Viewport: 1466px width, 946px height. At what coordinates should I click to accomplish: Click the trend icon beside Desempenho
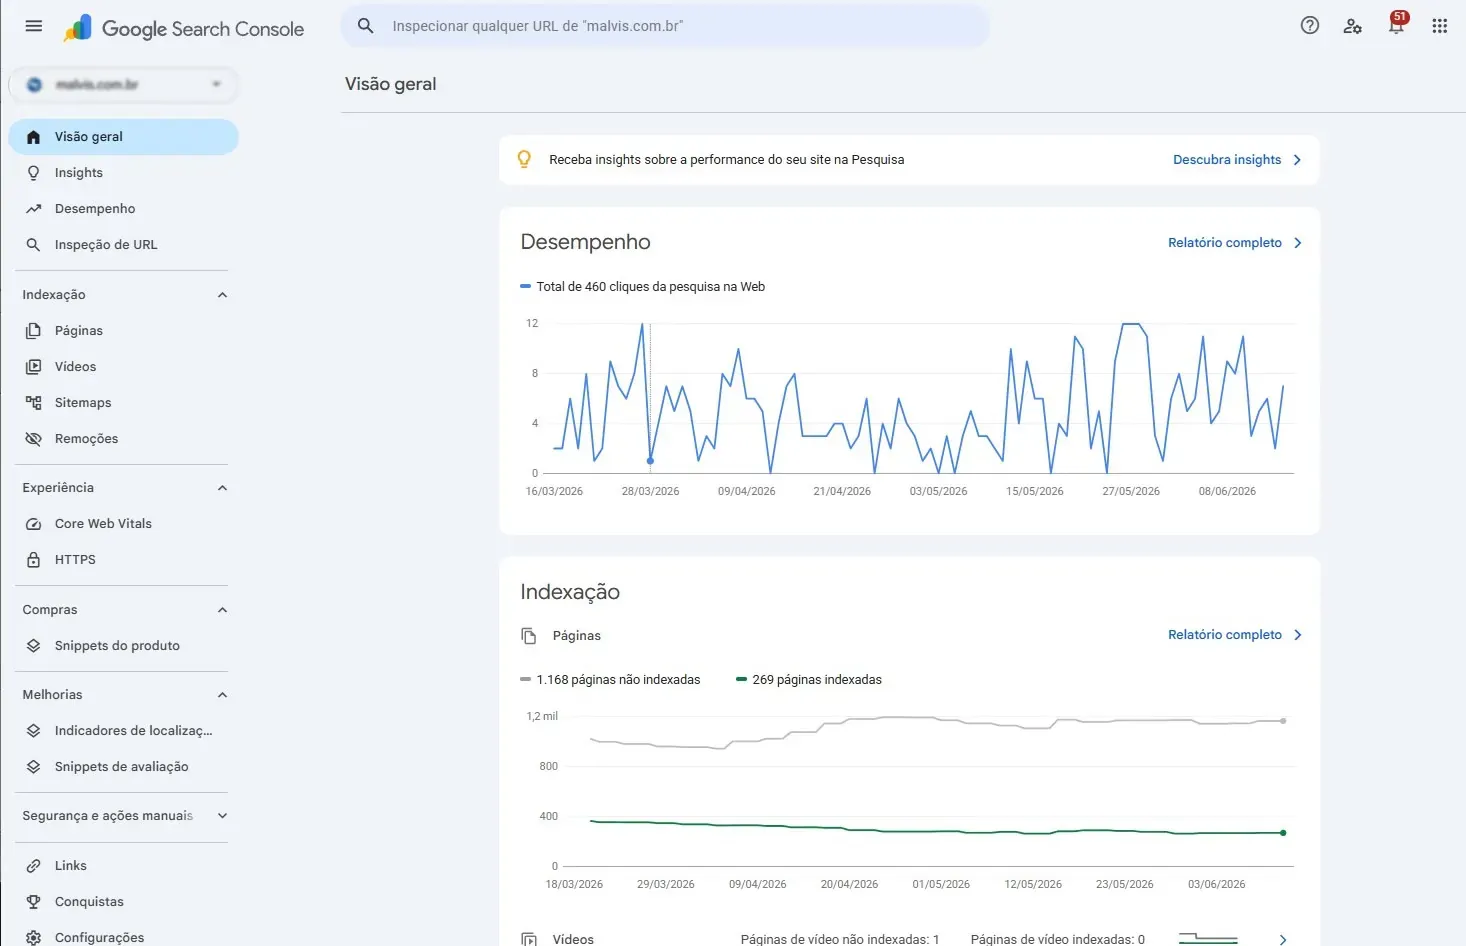[33, 209]
